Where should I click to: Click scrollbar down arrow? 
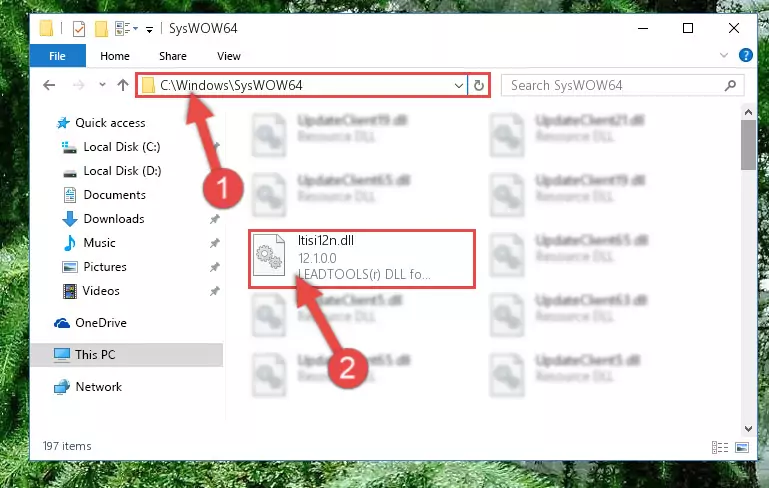[x=748, y=429]
